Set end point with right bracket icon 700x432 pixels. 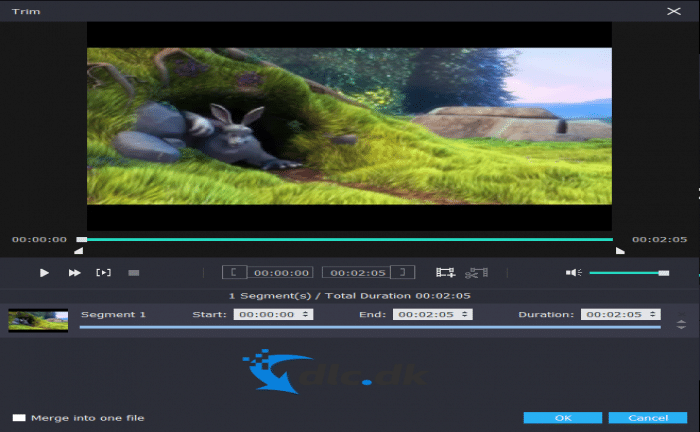point(403,272)
